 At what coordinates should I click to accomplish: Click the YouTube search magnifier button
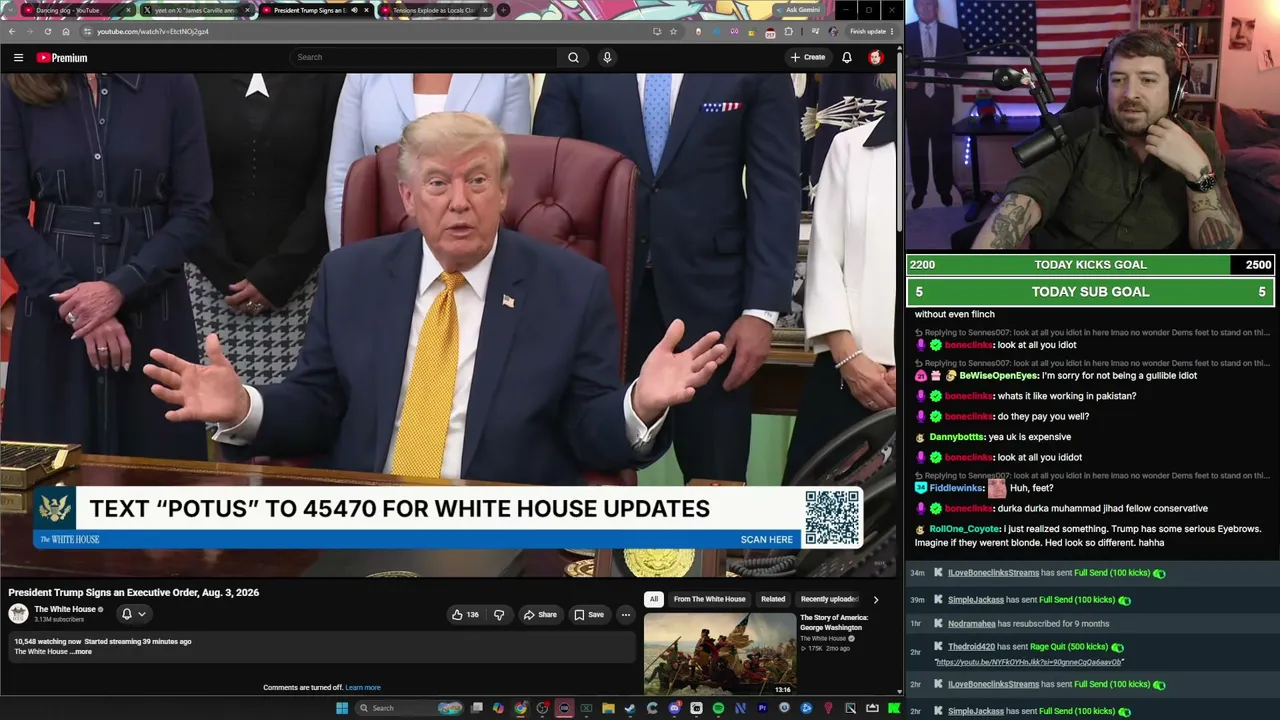(573, 57)
